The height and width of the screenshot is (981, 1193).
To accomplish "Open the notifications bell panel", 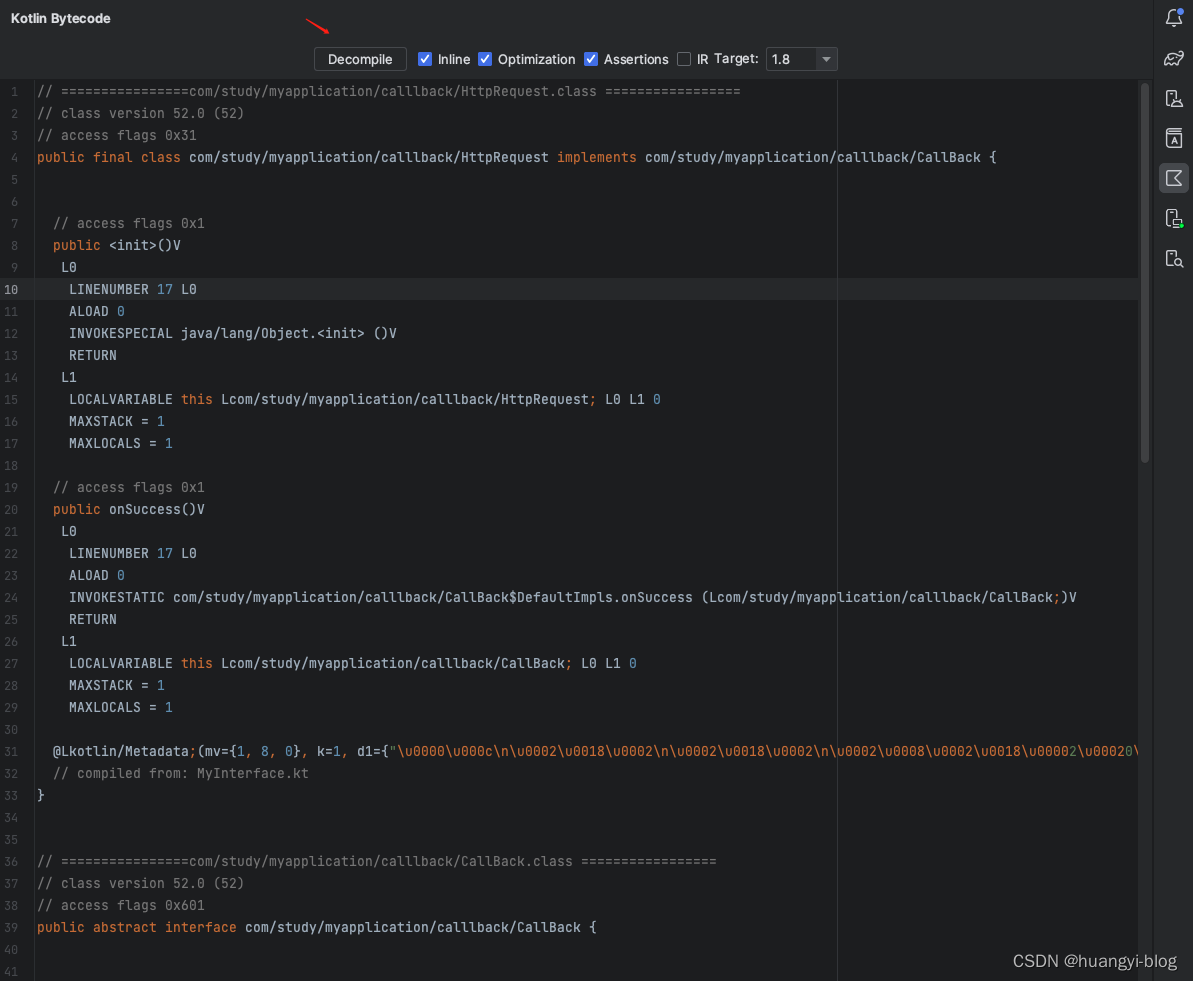I will (x=1173, y=17).
